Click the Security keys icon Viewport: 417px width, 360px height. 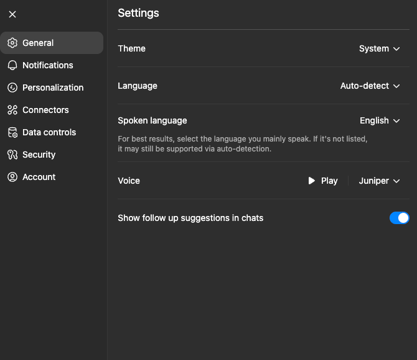pyautogui.click(x=12, y=154)
